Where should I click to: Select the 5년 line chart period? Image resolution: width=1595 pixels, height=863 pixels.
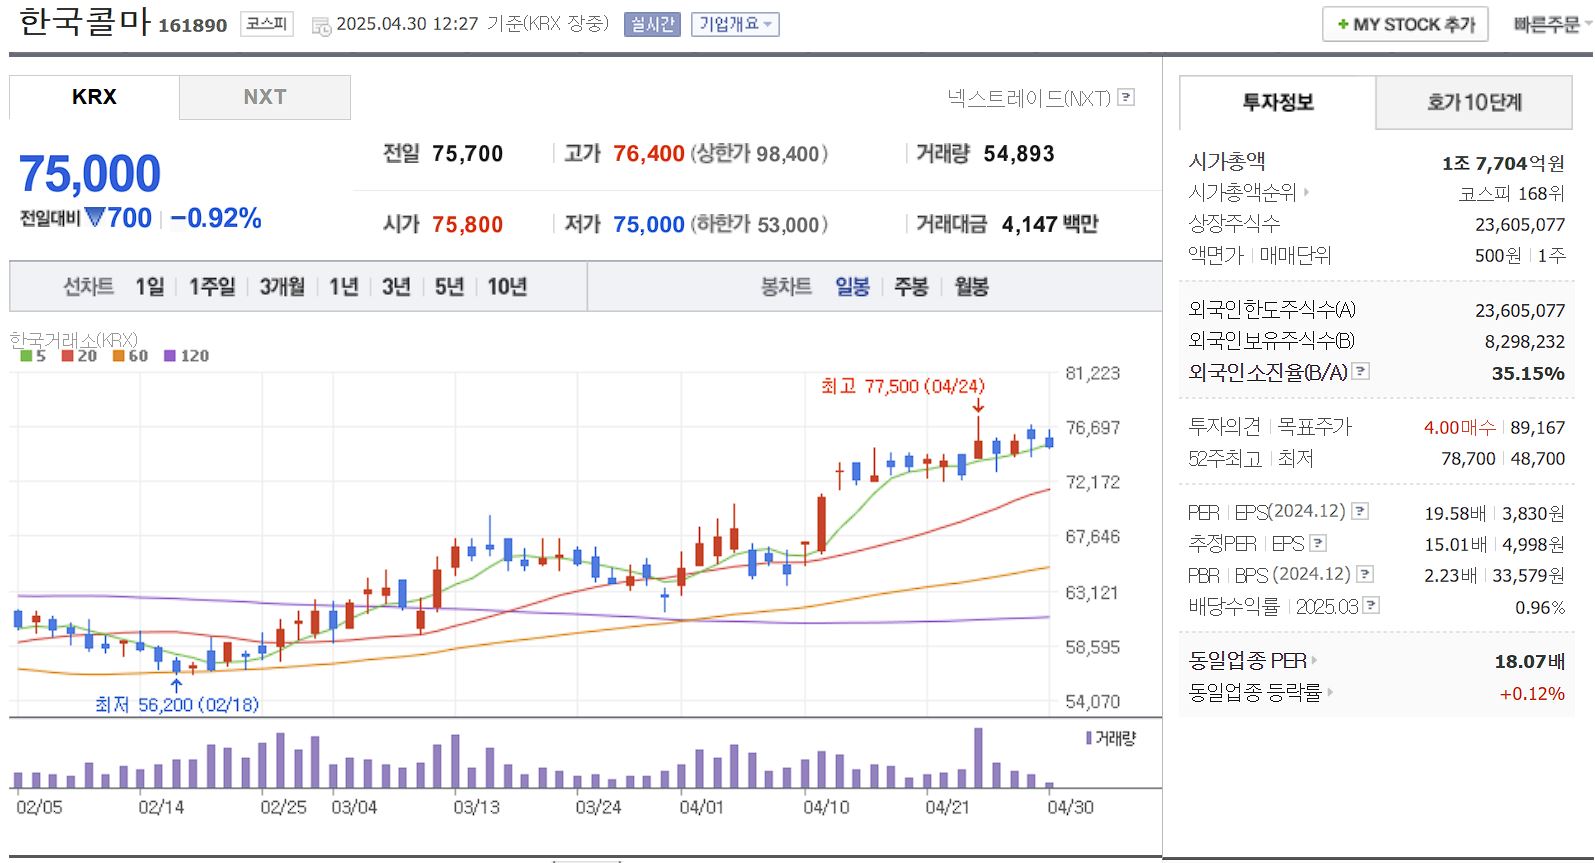tap(449, 287)
